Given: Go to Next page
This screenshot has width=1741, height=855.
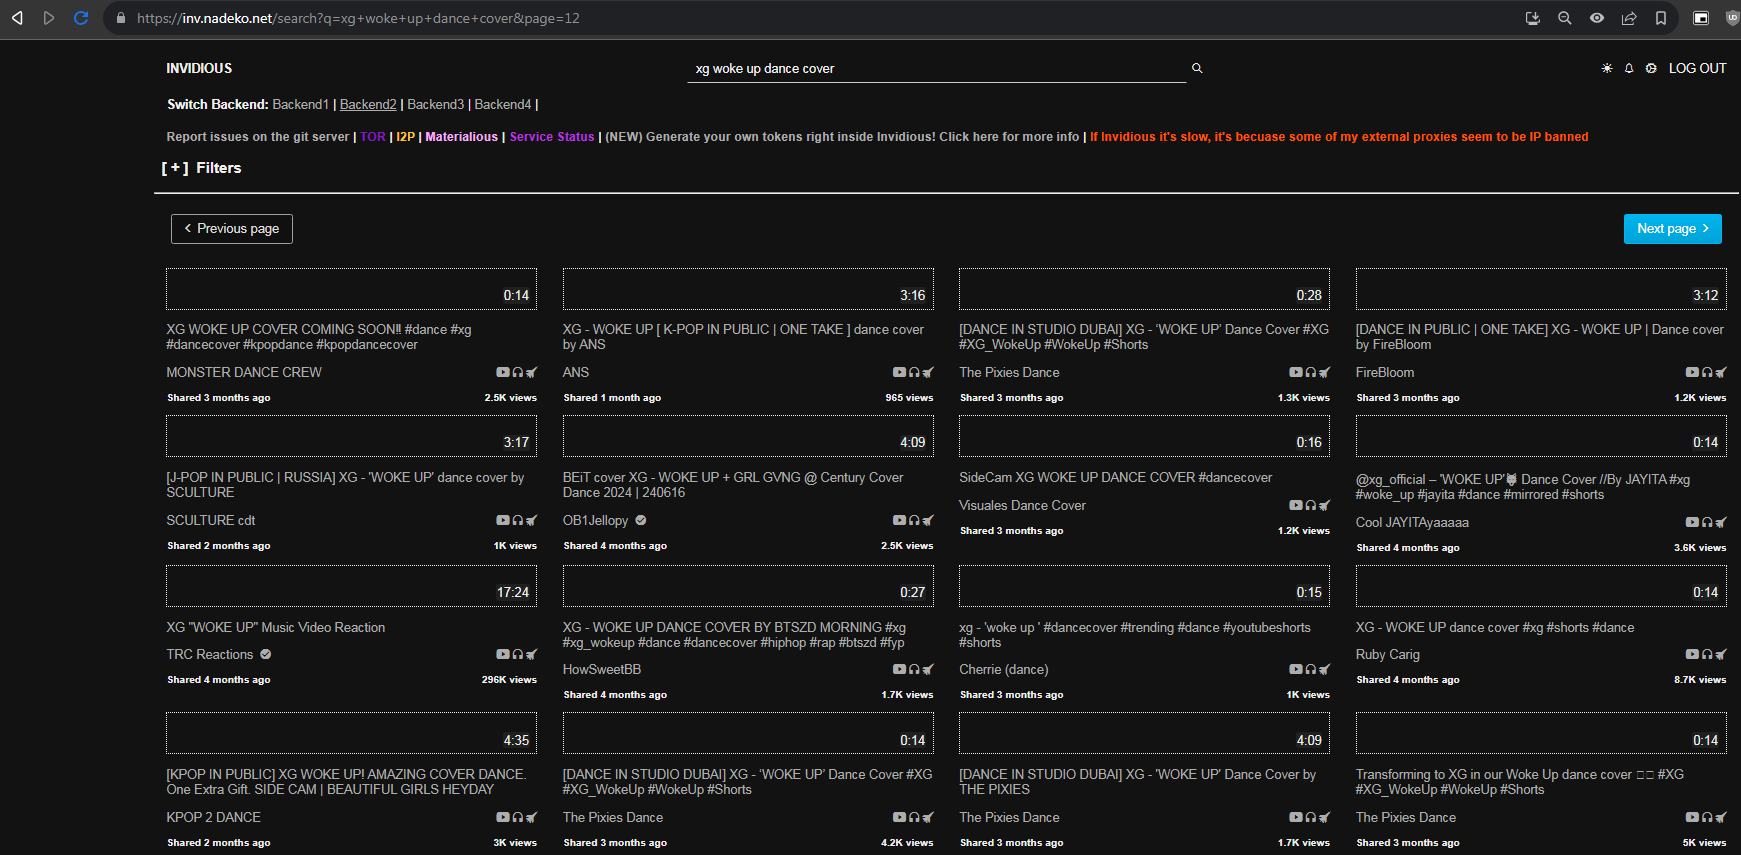Looking at the screenshot, I should (1672, 228).
